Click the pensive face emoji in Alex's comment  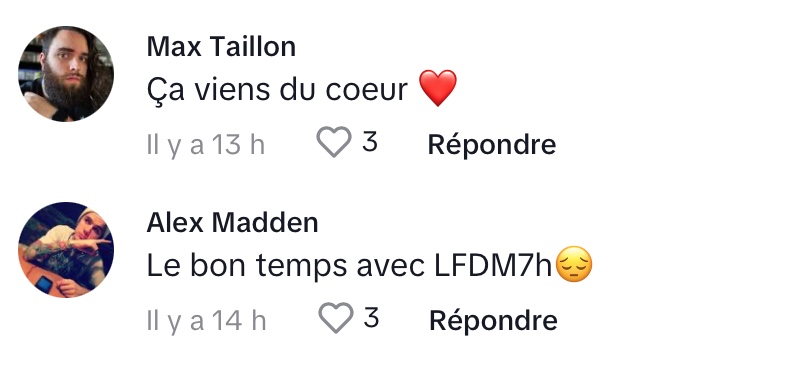tap(574, 264)
